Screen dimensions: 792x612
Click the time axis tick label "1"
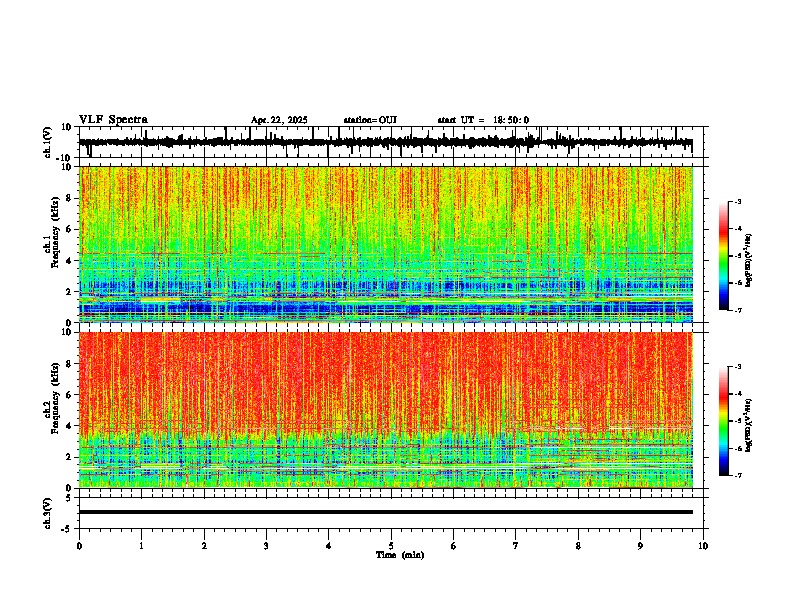click(x=141, y=546)
